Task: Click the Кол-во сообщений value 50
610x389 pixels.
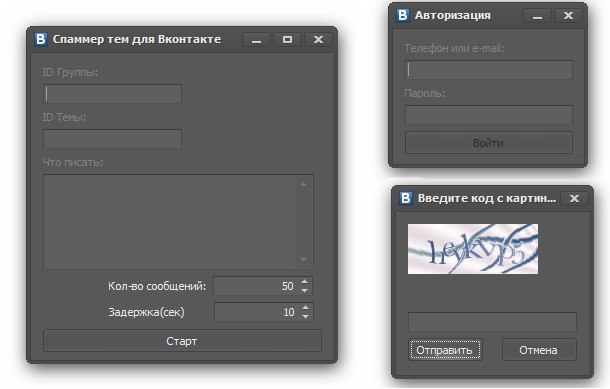Action: pyautogui.click(x=287, y=286)
